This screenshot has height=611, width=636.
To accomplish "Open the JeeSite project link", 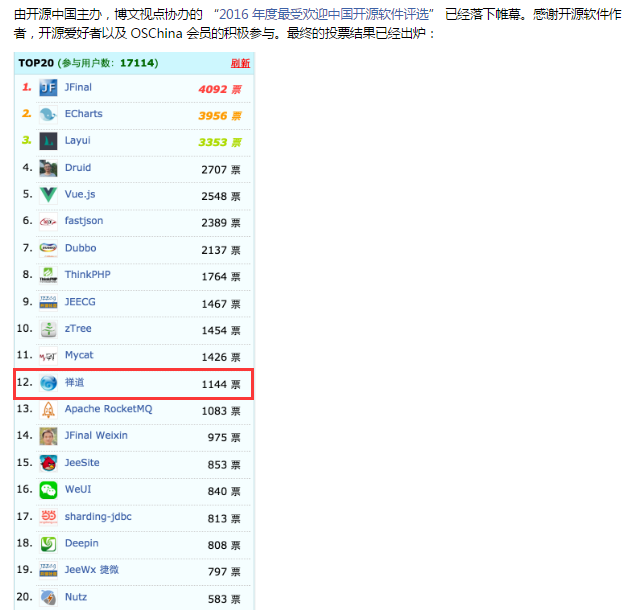I will click(x=82, y=463).
